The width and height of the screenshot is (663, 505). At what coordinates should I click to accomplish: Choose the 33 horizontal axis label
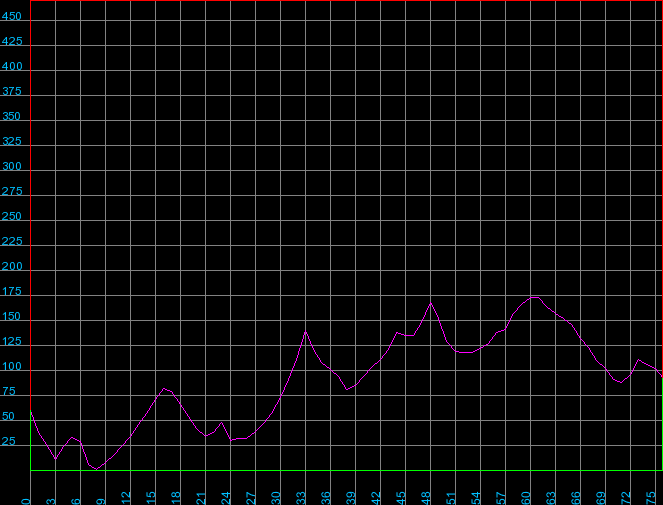[x=301, y=498]
